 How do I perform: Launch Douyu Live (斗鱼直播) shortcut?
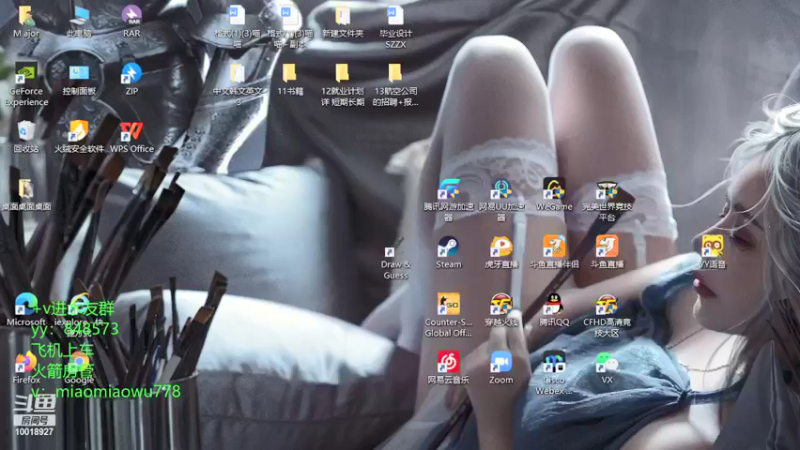tap(607, 252)
